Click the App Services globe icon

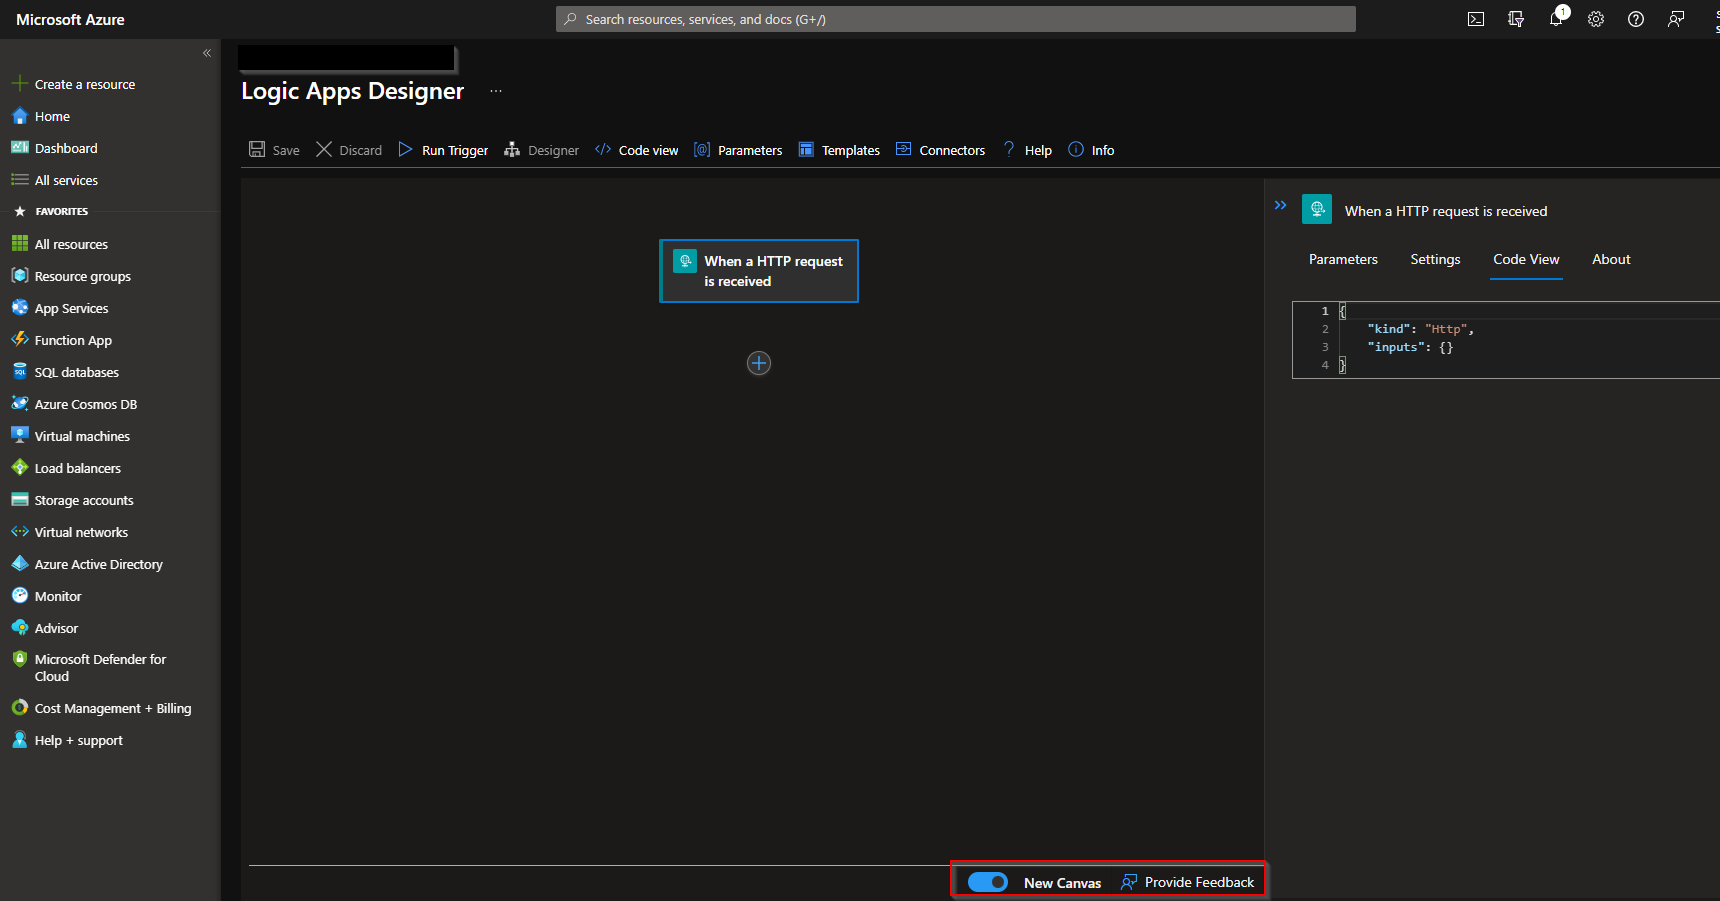[19, 308]
